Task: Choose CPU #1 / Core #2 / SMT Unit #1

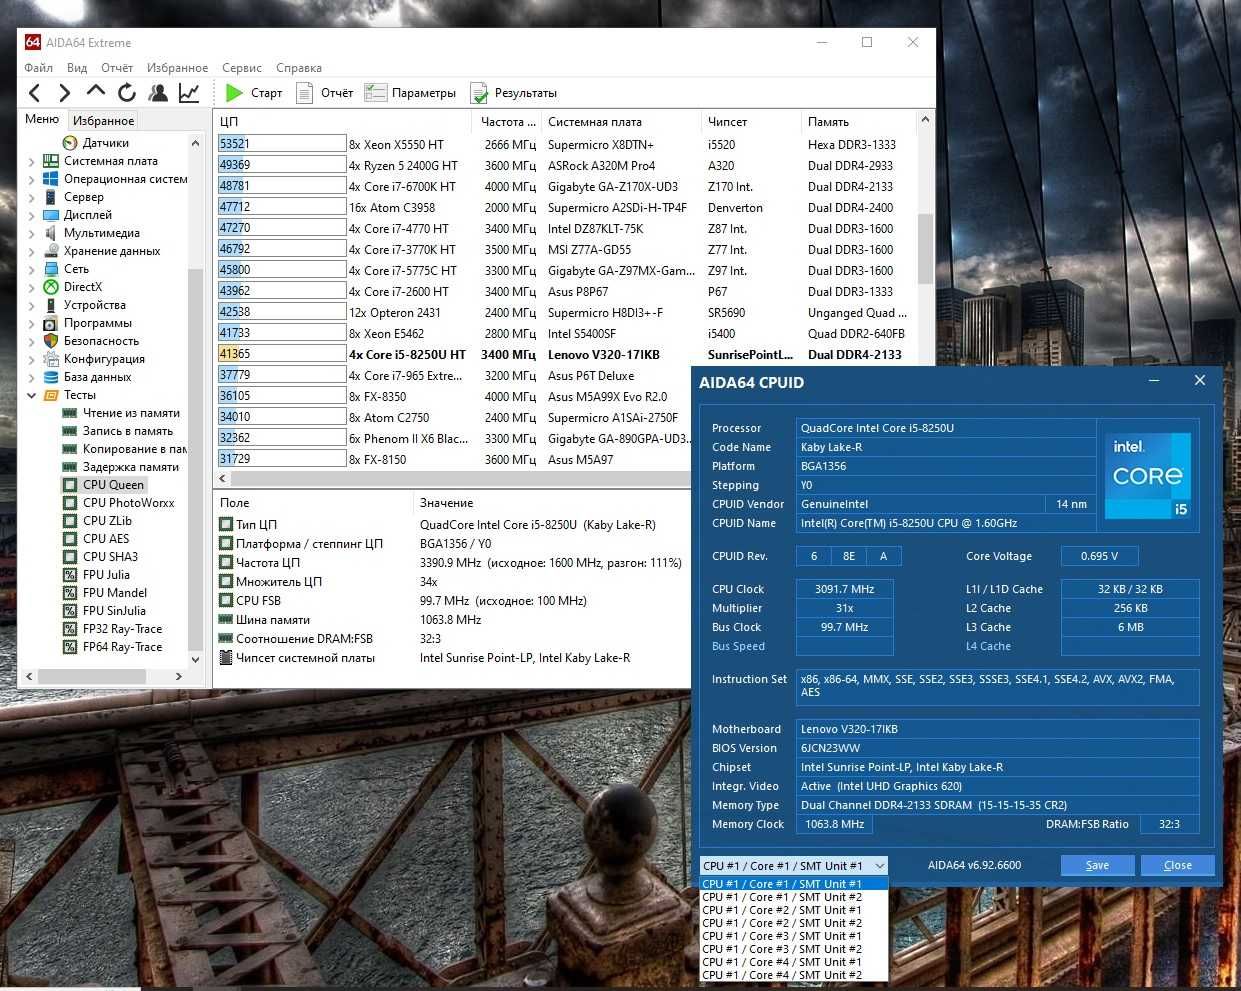Action: point(794,910)
